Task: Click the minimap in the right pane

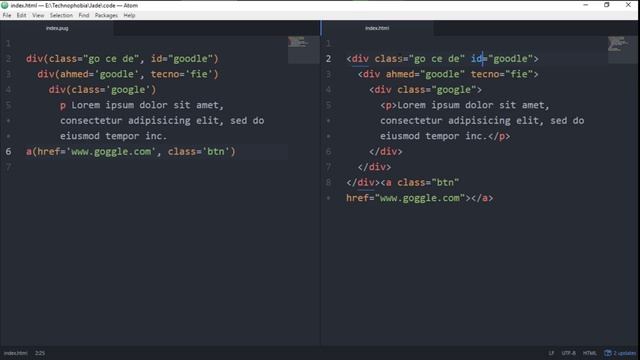Action: pos(622,50)
